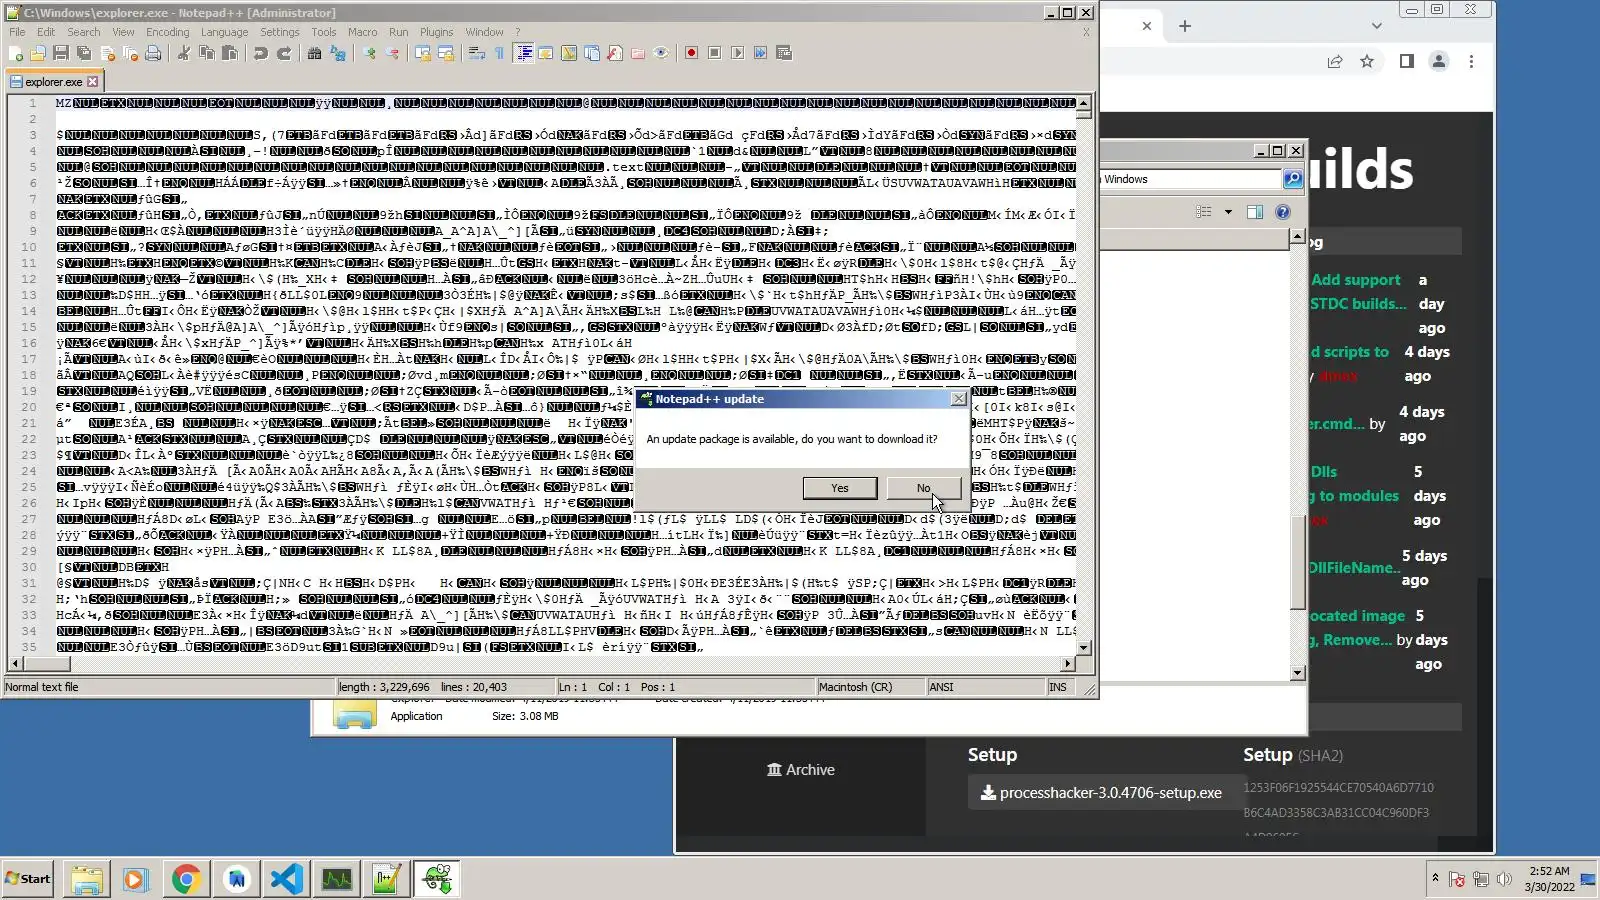Open the Search menu
The width and height of the screenshot is (1600, 900).
click(84, 32)
